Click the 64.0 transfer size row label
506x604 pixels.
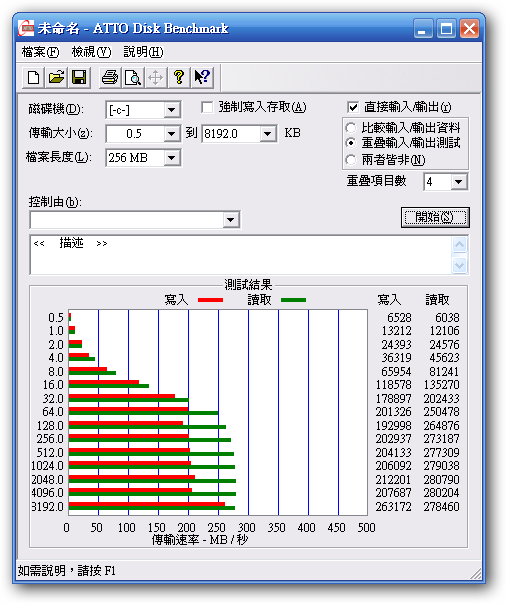(x=53, y=412)
